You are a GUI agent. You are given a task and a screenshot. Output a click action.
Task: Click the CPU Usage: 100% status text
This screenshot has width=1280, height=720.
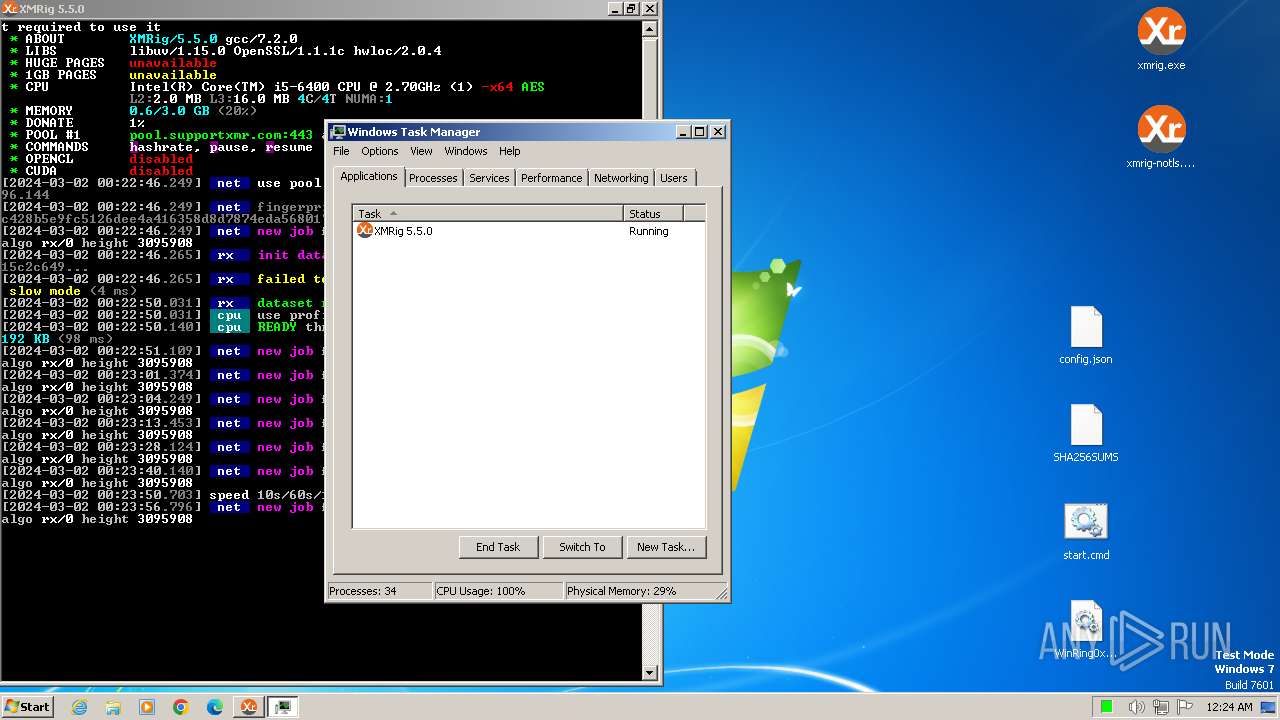[x=481, y=591]
